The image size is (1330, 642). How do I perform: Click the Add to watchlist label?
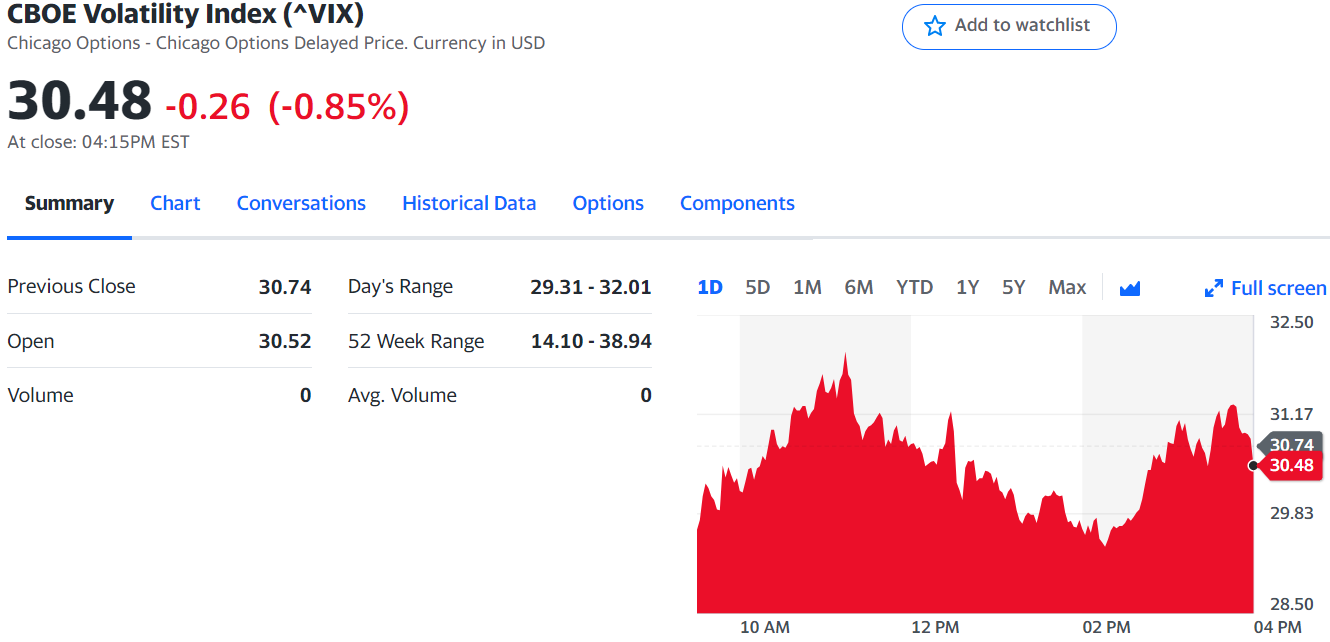1022,25
